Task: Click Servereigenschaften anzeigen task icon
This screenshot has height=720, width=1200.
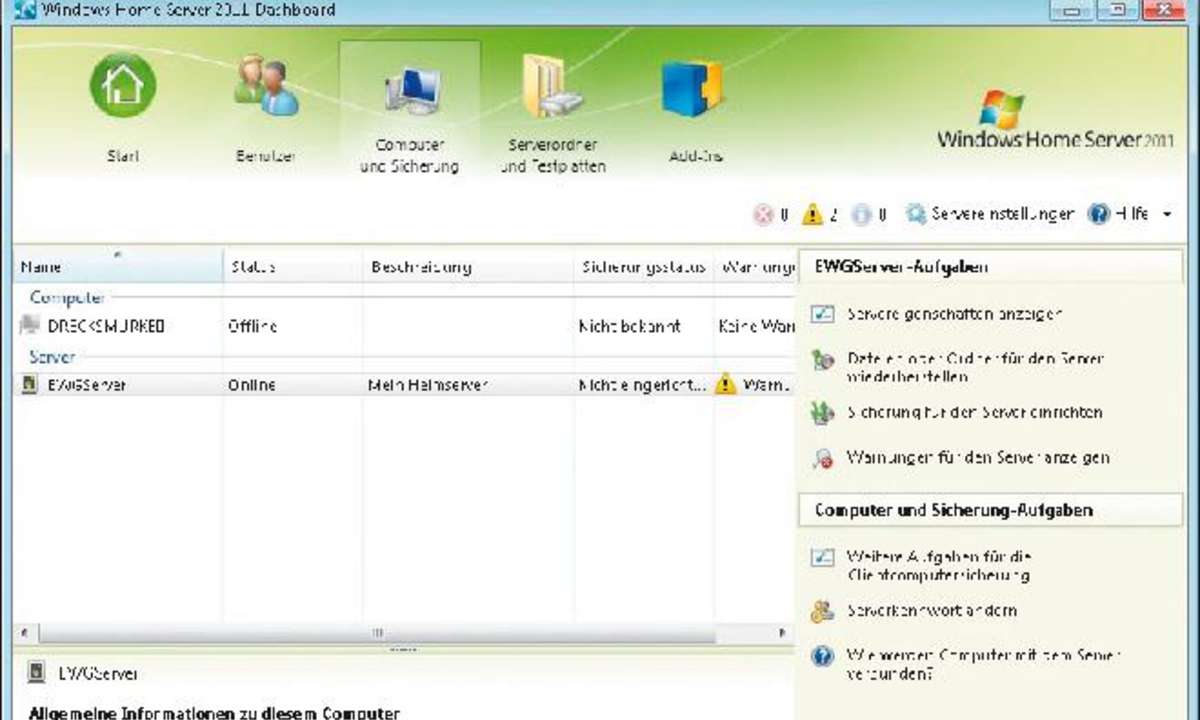Action: click(x=822, y=314)
